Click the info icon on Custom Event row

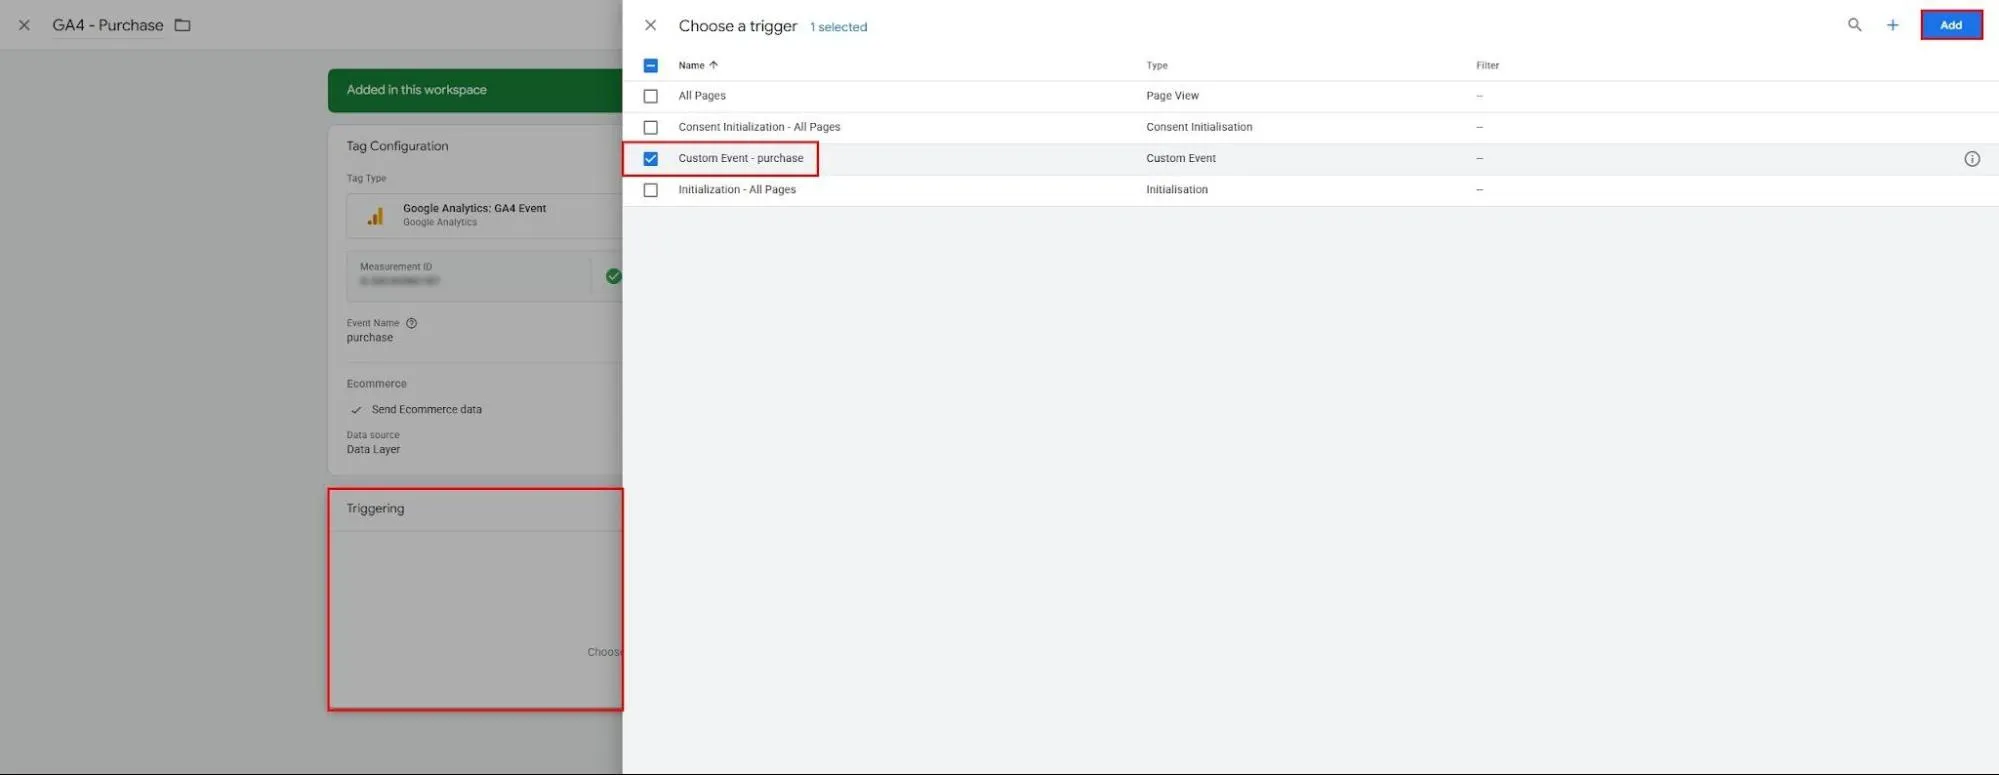tap(1971, 159)
